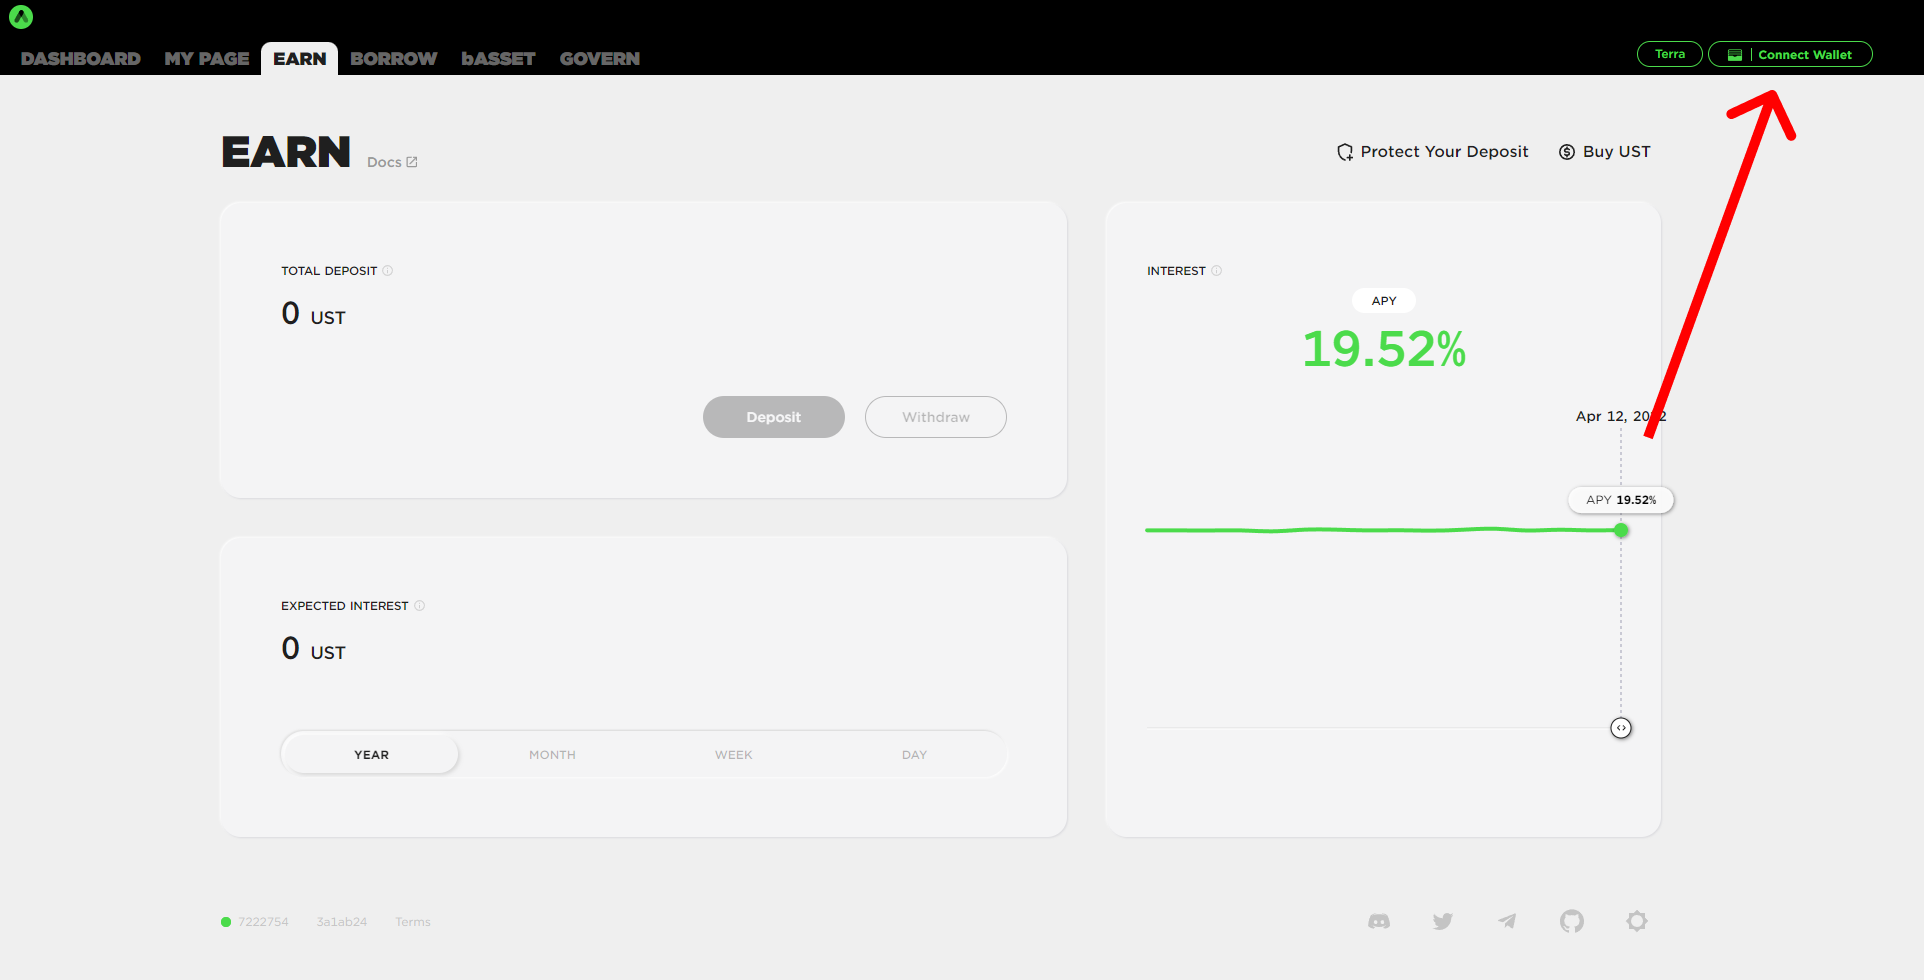The height and width of the screenshot is (980, 1924).
Task: Click the wallet icon in Connect Wallet
Action: tap(1735, 55)
